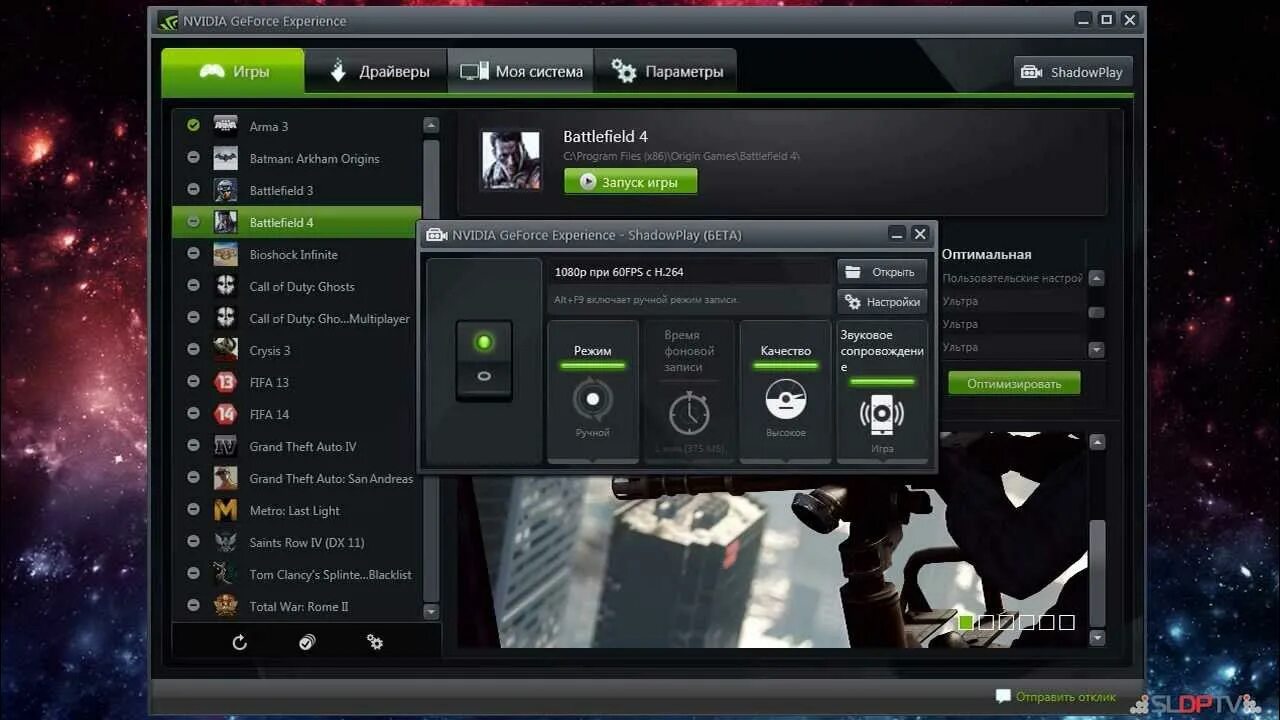Viewport: 1280px width, 720px height.
Task: Toggle Crysis 3 status indicator
Action: point(193,350)
